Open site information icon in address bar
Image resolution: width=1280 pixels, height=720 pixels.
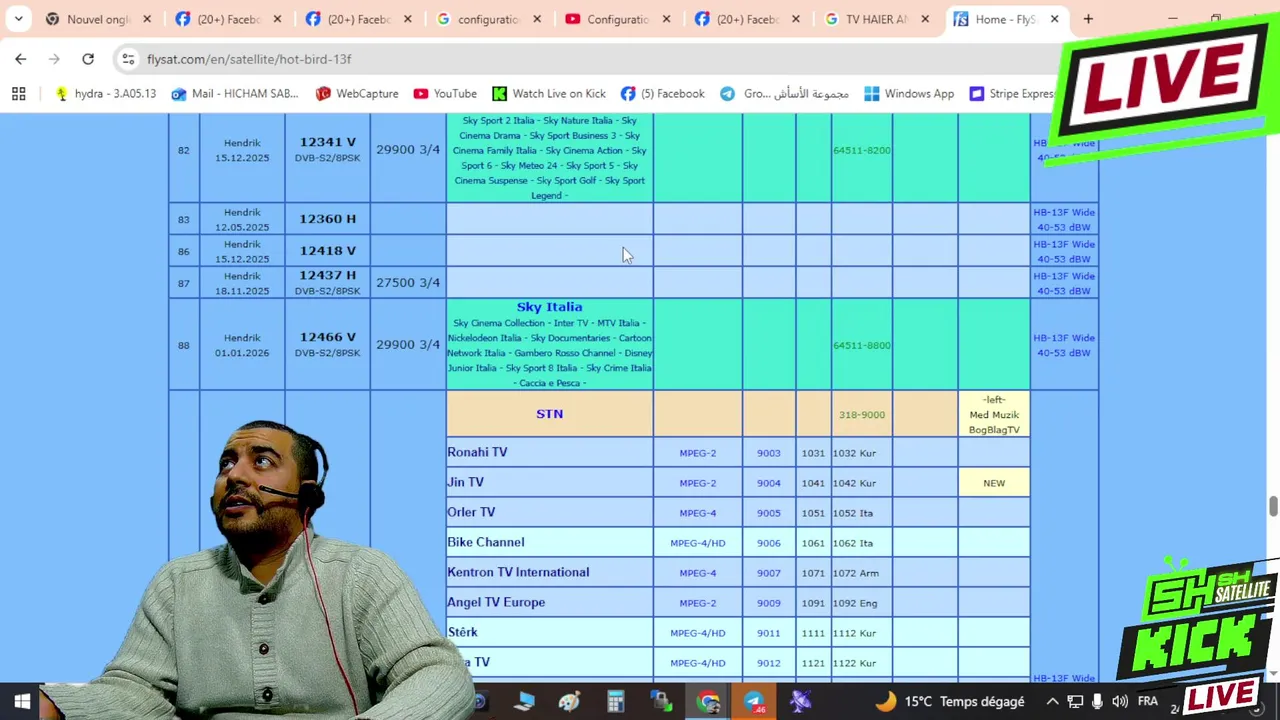click(x=128, y=59)
